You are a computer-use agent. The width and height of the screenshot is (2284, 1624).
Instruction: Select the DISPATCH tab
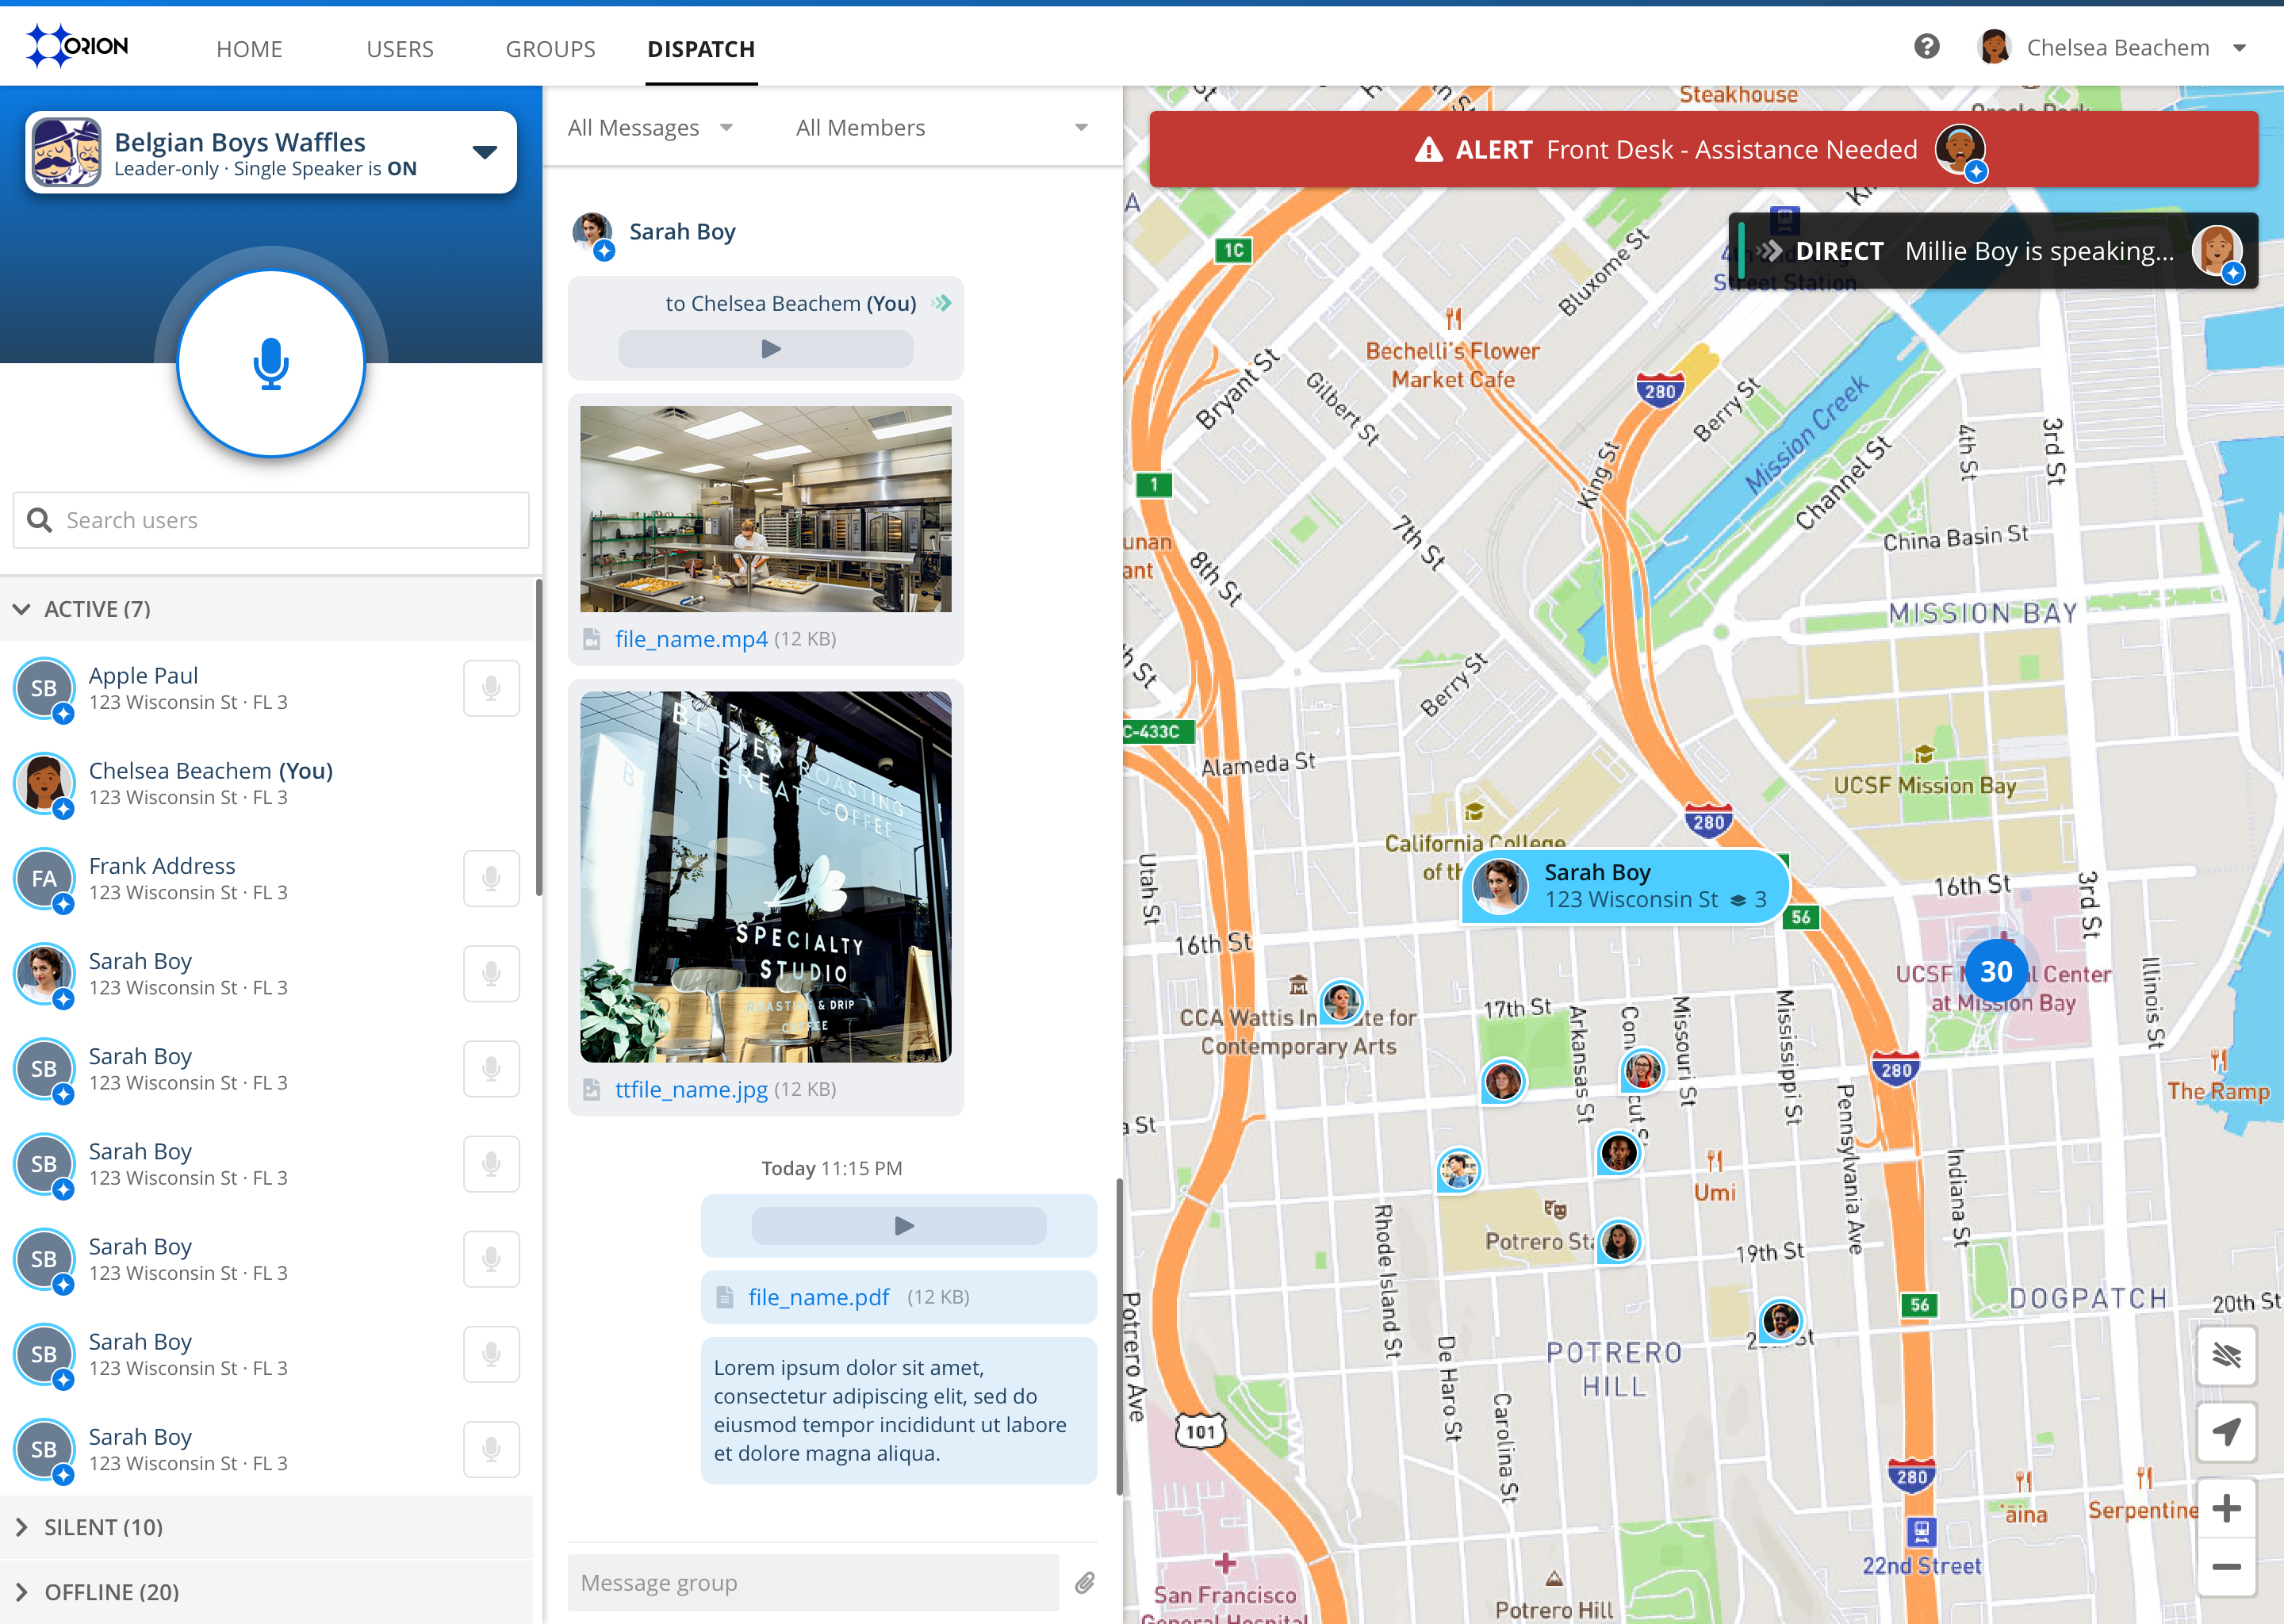click(701, 49)
